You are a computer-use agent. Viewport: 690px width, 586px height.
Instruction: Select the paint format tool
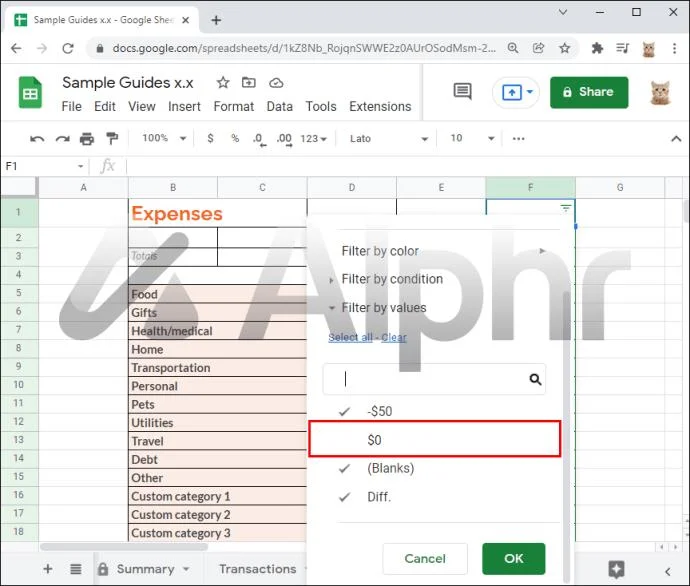[x=112, y=139]
